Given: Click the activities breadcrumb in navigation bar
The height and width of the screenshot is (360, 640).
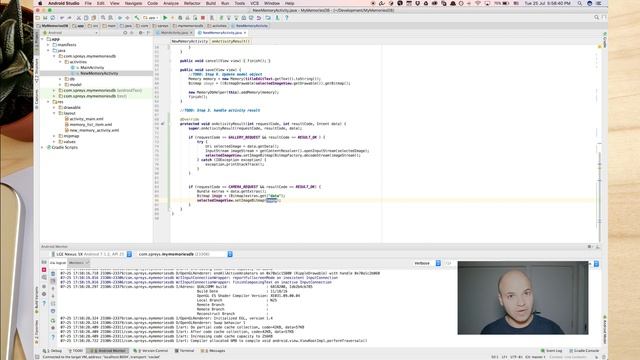Looking at the screenshot, I should 216,26.
